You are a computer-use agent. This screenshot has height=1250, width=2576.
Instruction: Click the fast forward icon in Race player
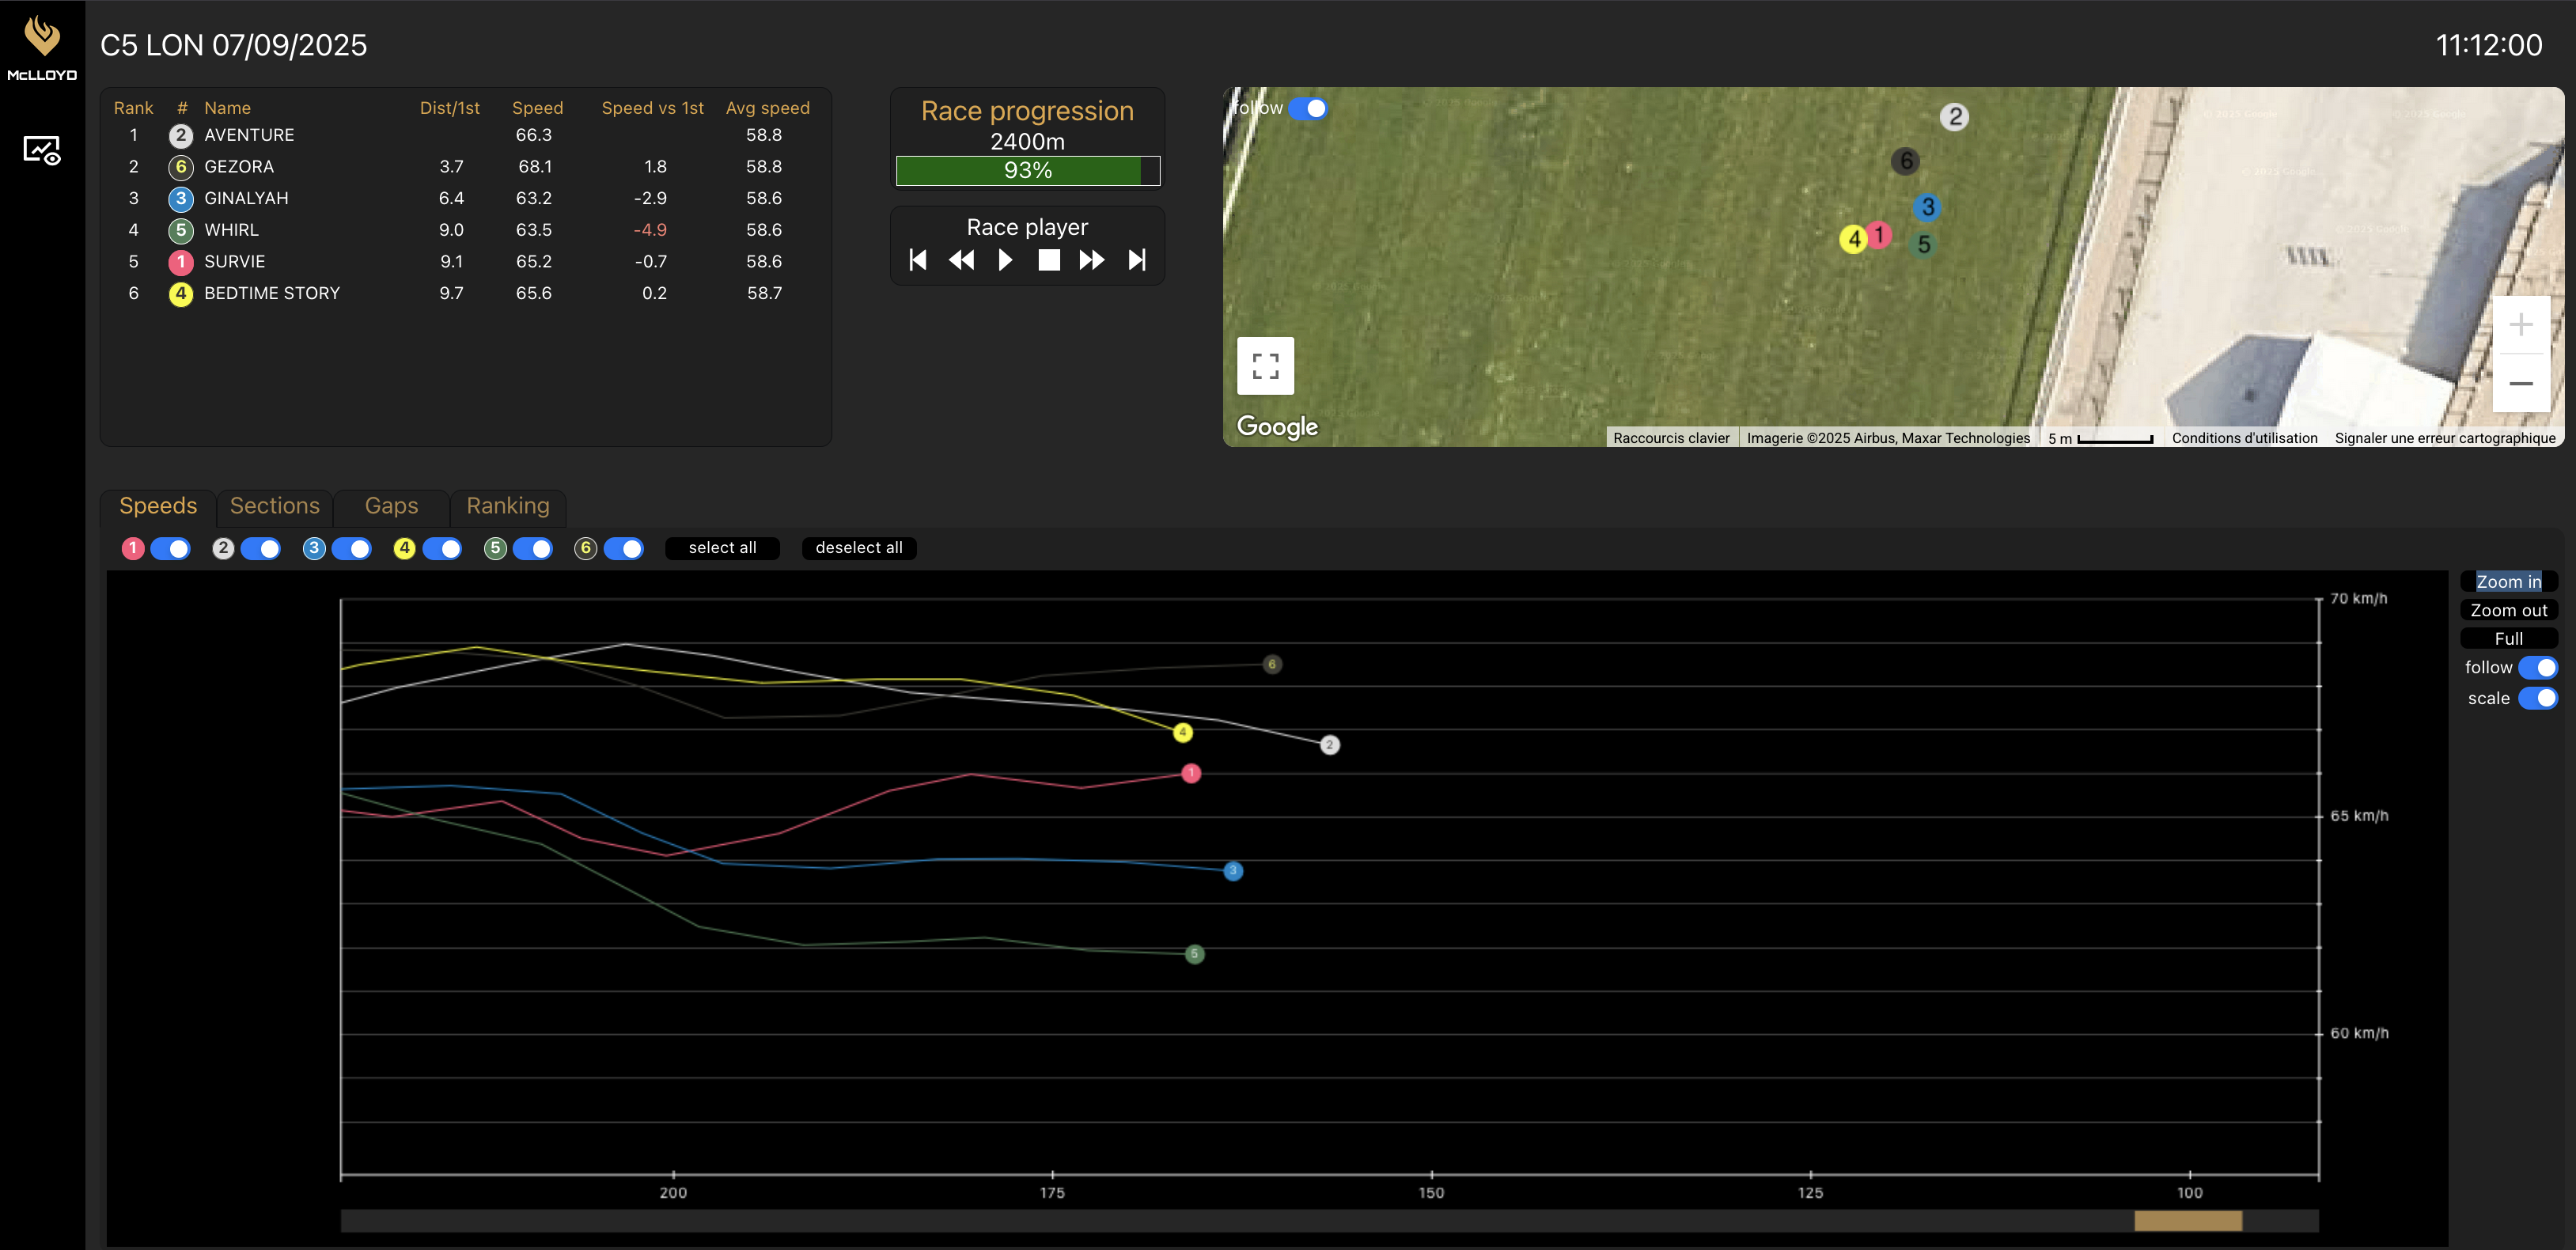click(1091, 260)
